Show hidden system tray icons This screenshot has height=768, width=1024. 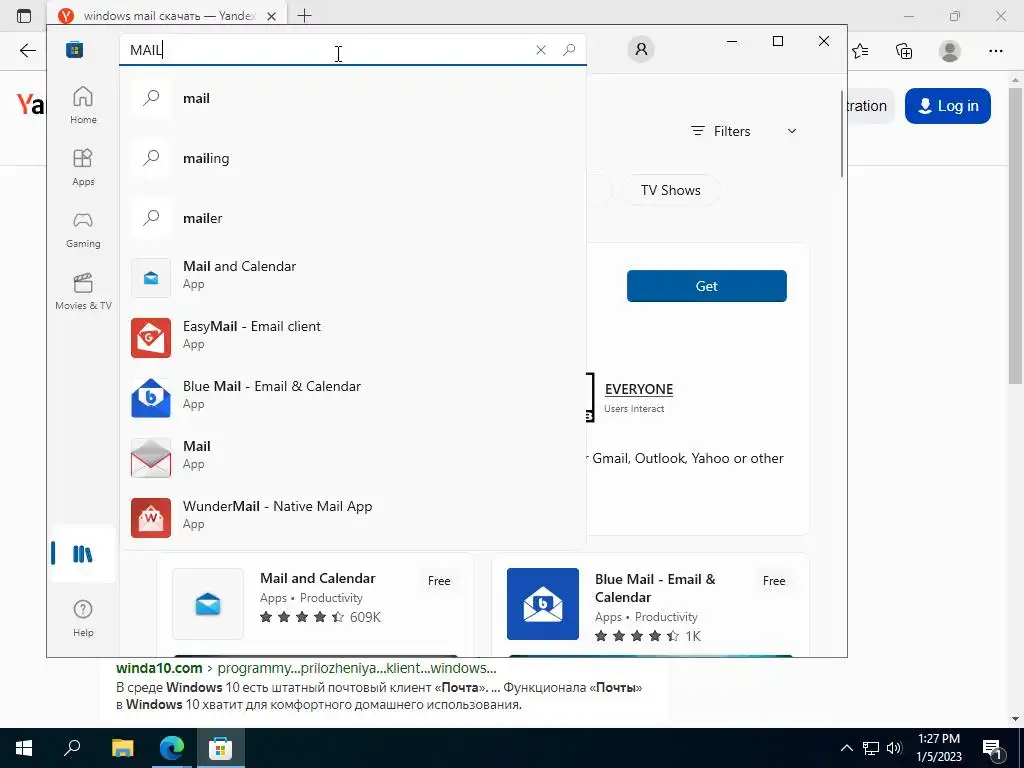pos(846,748)
